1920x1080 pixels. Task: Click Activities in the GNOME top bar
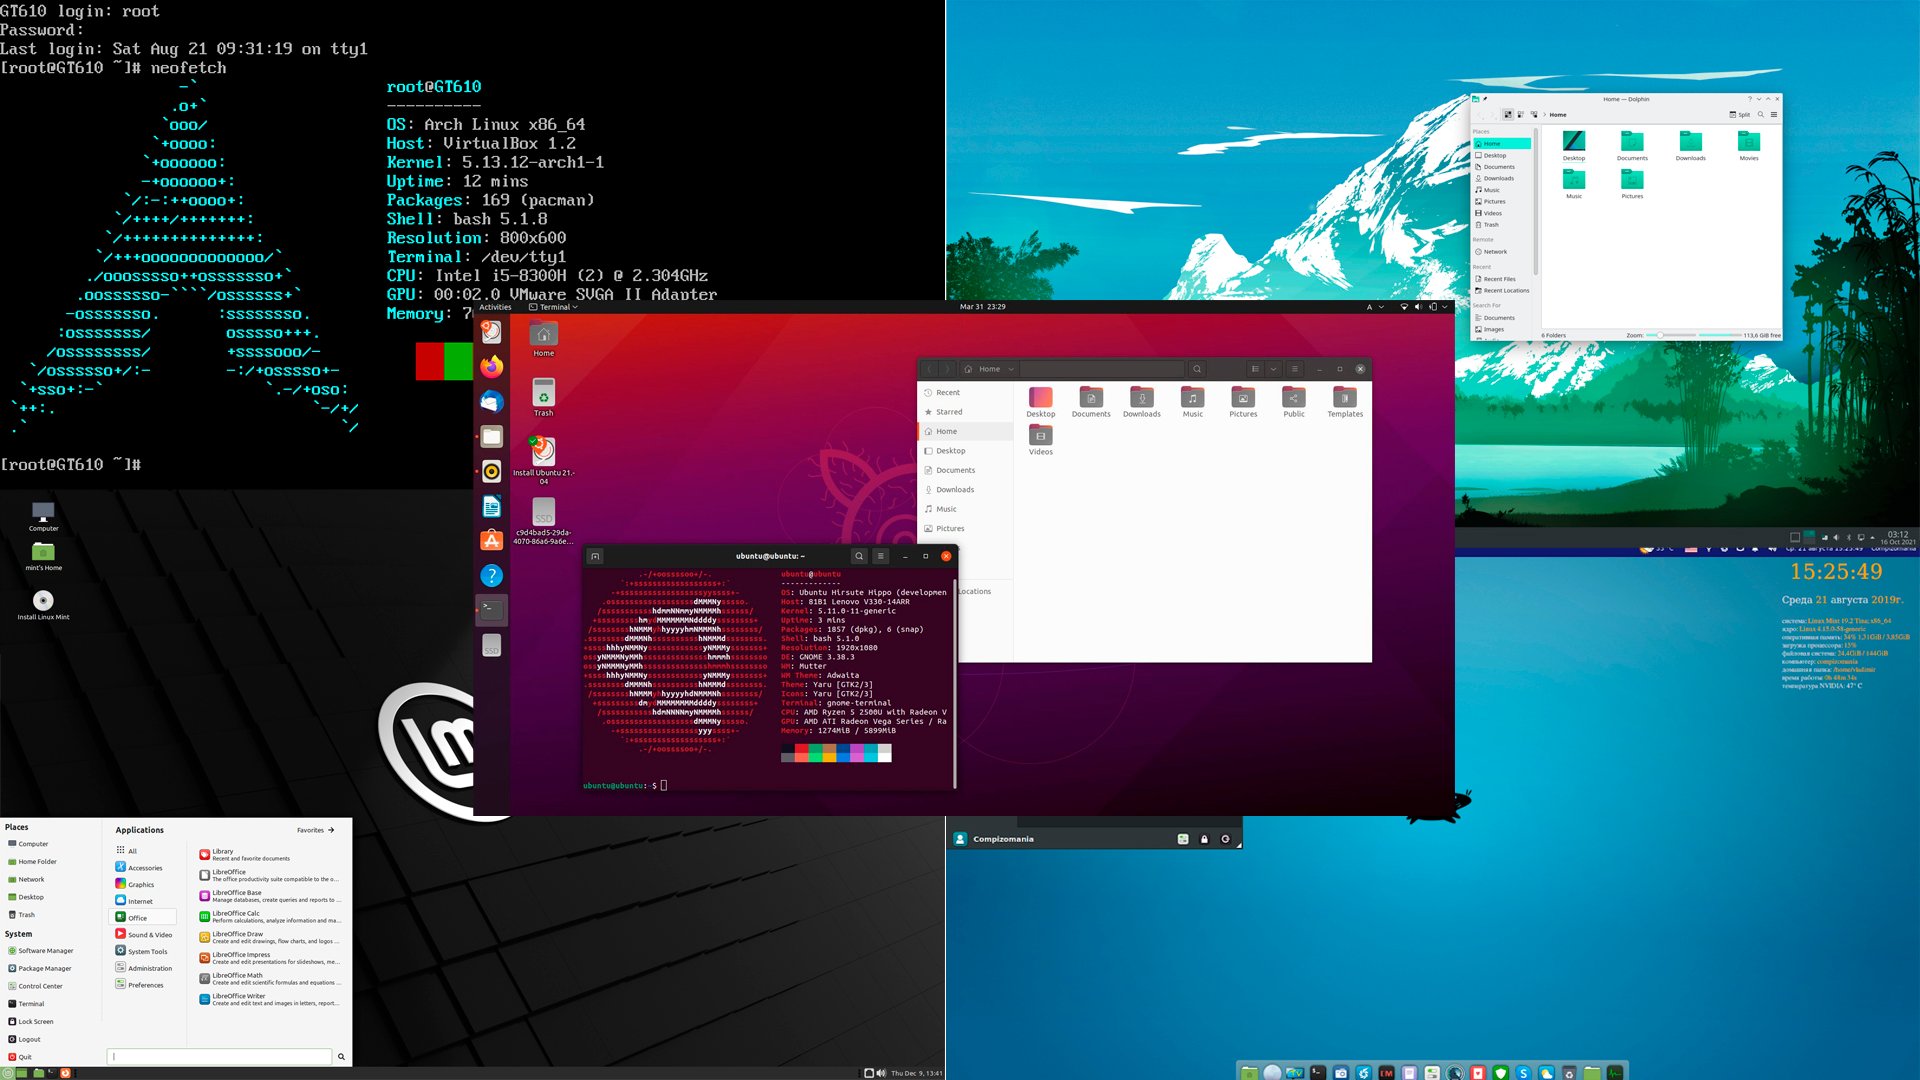(495, 307)
